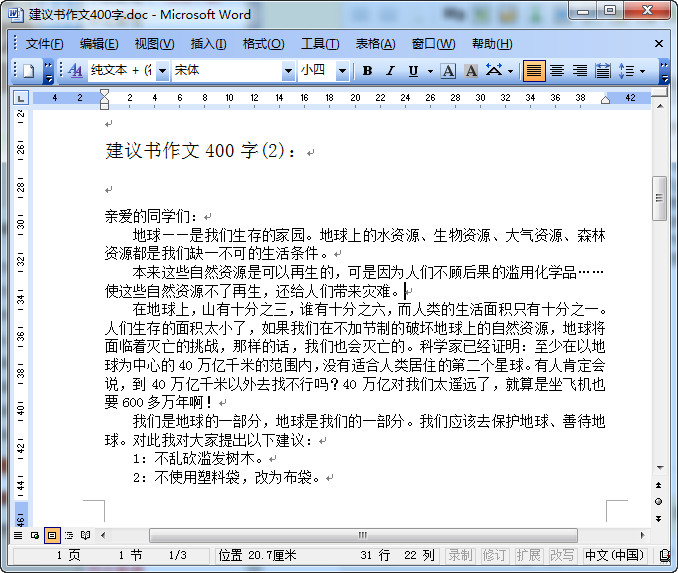Screen dimensions: 678x573
Task: Switch to Print Layout View icon
Action: pos(52,536)
